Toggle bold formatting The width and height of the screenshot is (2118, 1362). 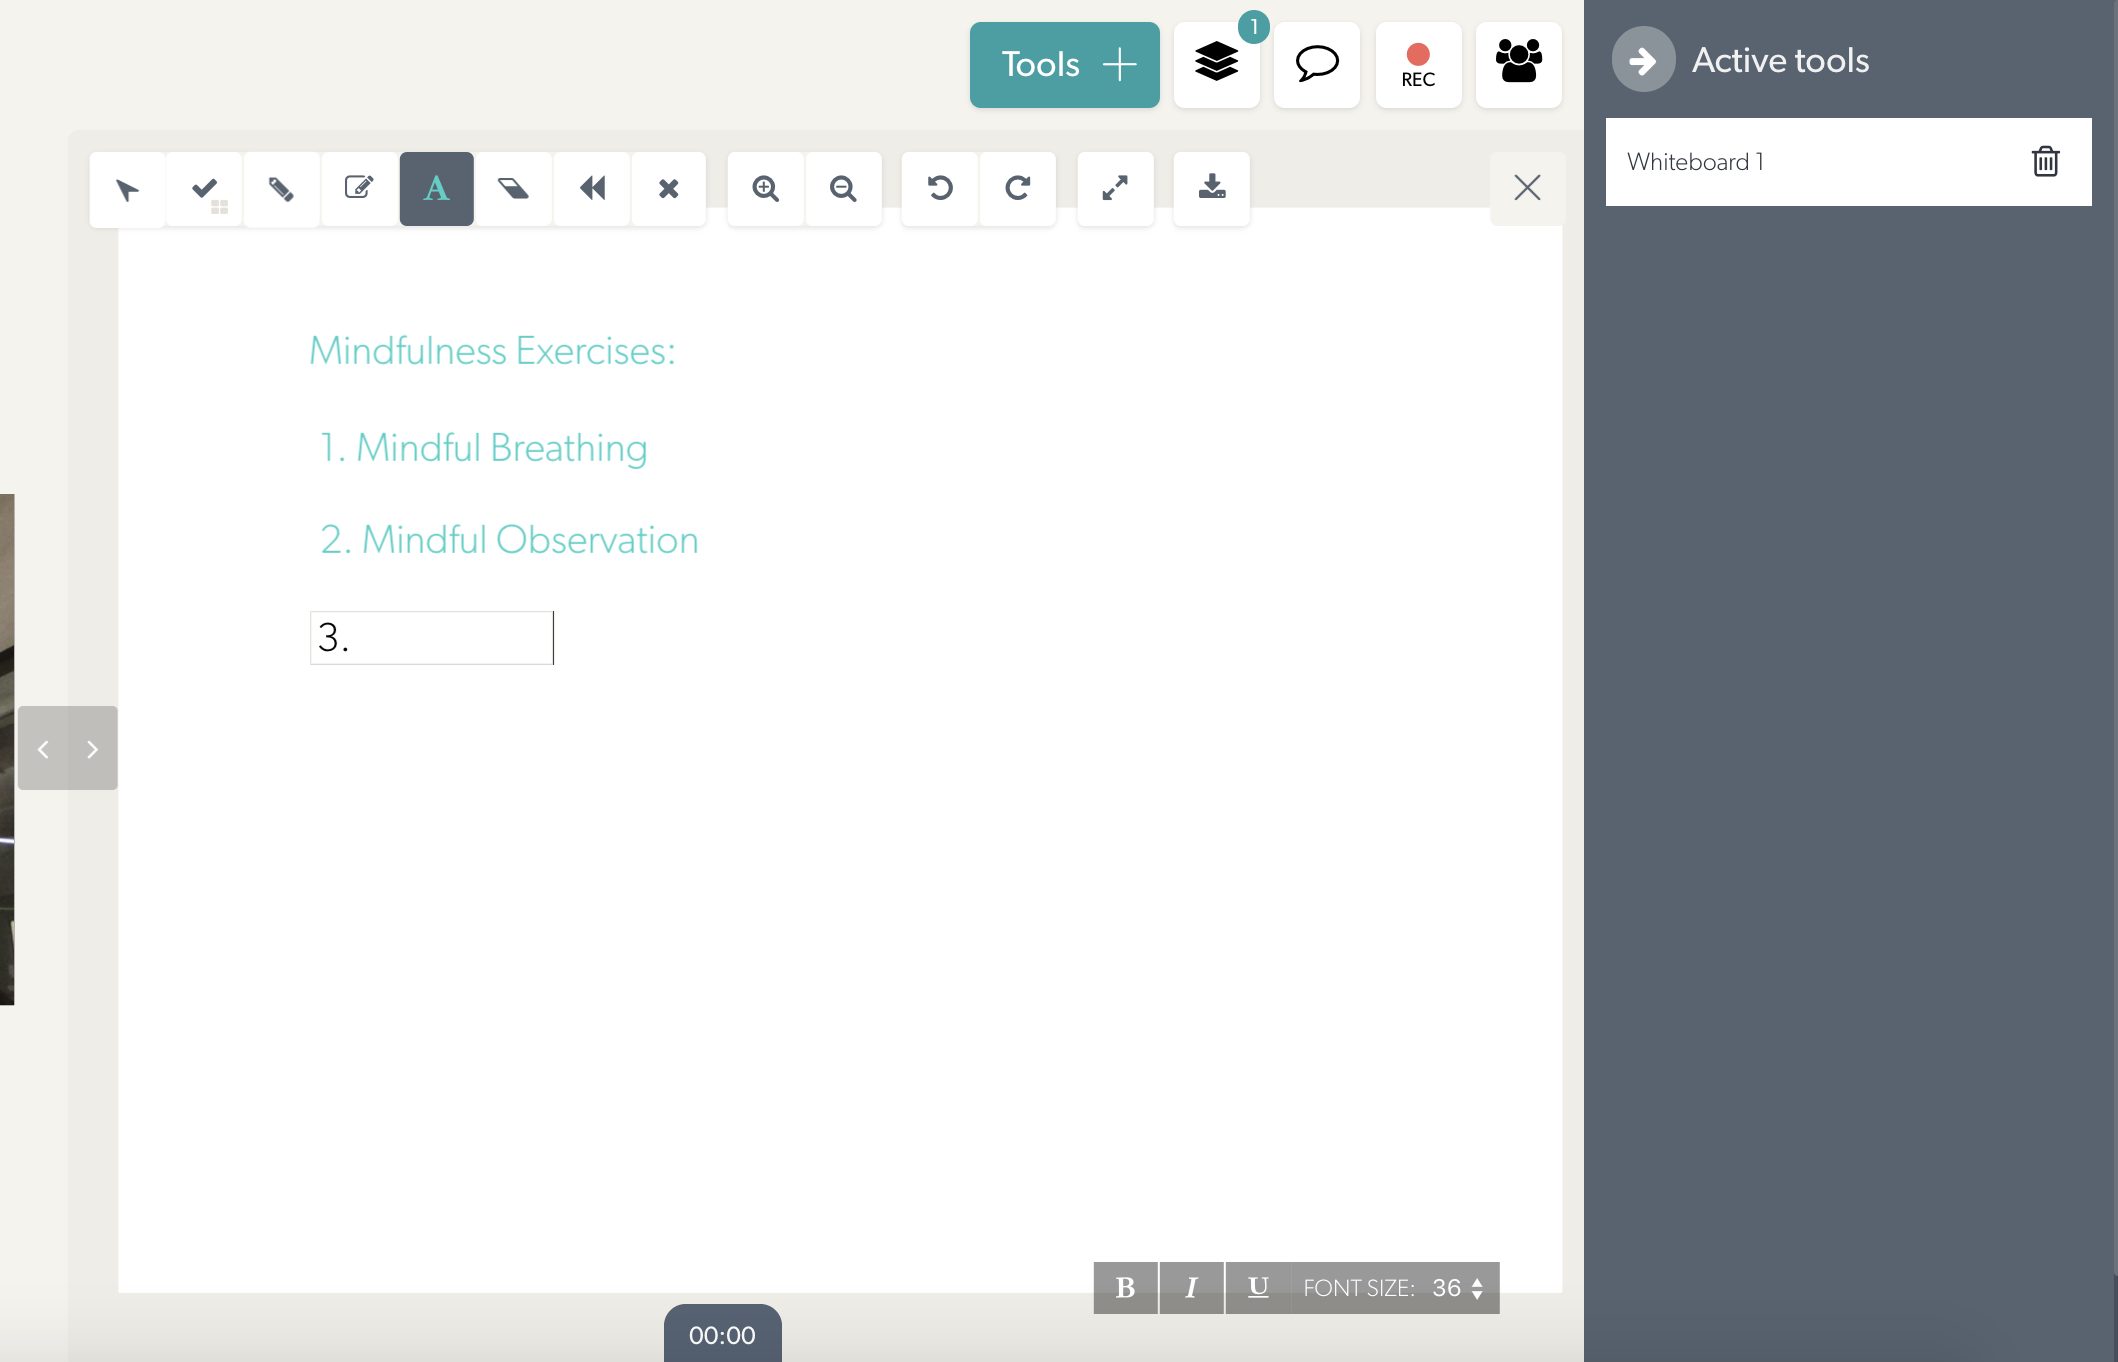(1126, 1288)
